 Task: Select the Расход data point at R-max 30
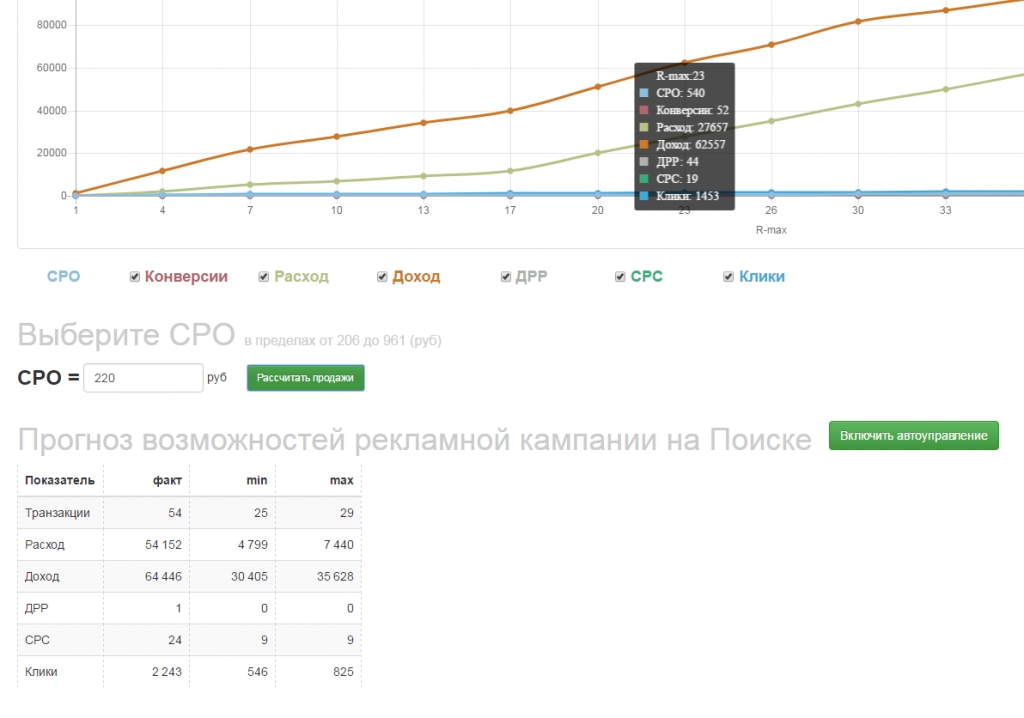[858, 104]
